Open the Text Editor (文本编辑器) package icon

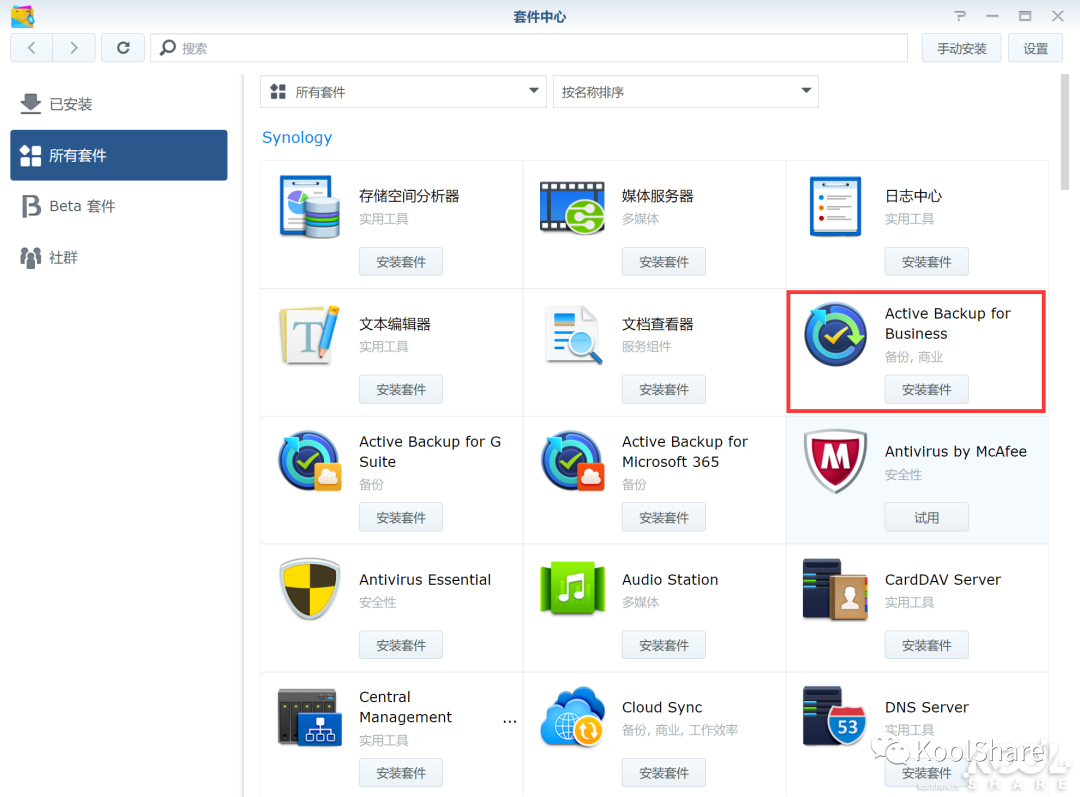(309, 335)
